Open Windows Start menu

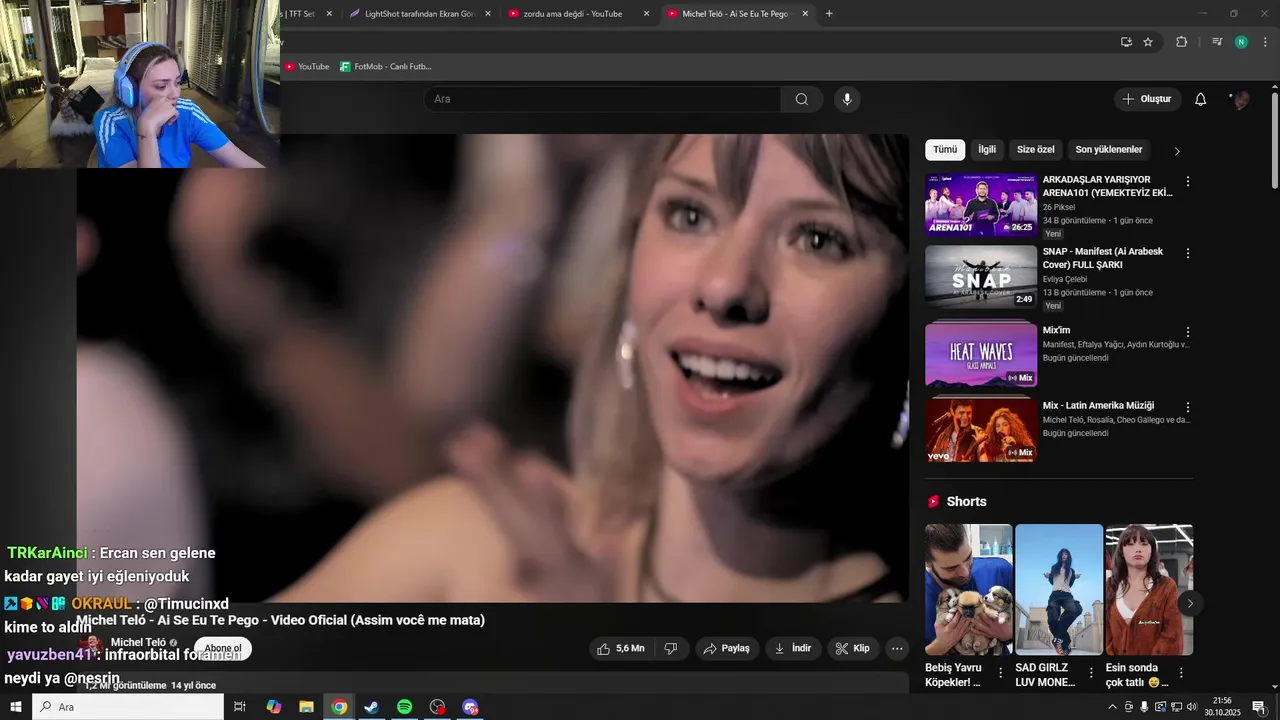click(x=15, y=707)
